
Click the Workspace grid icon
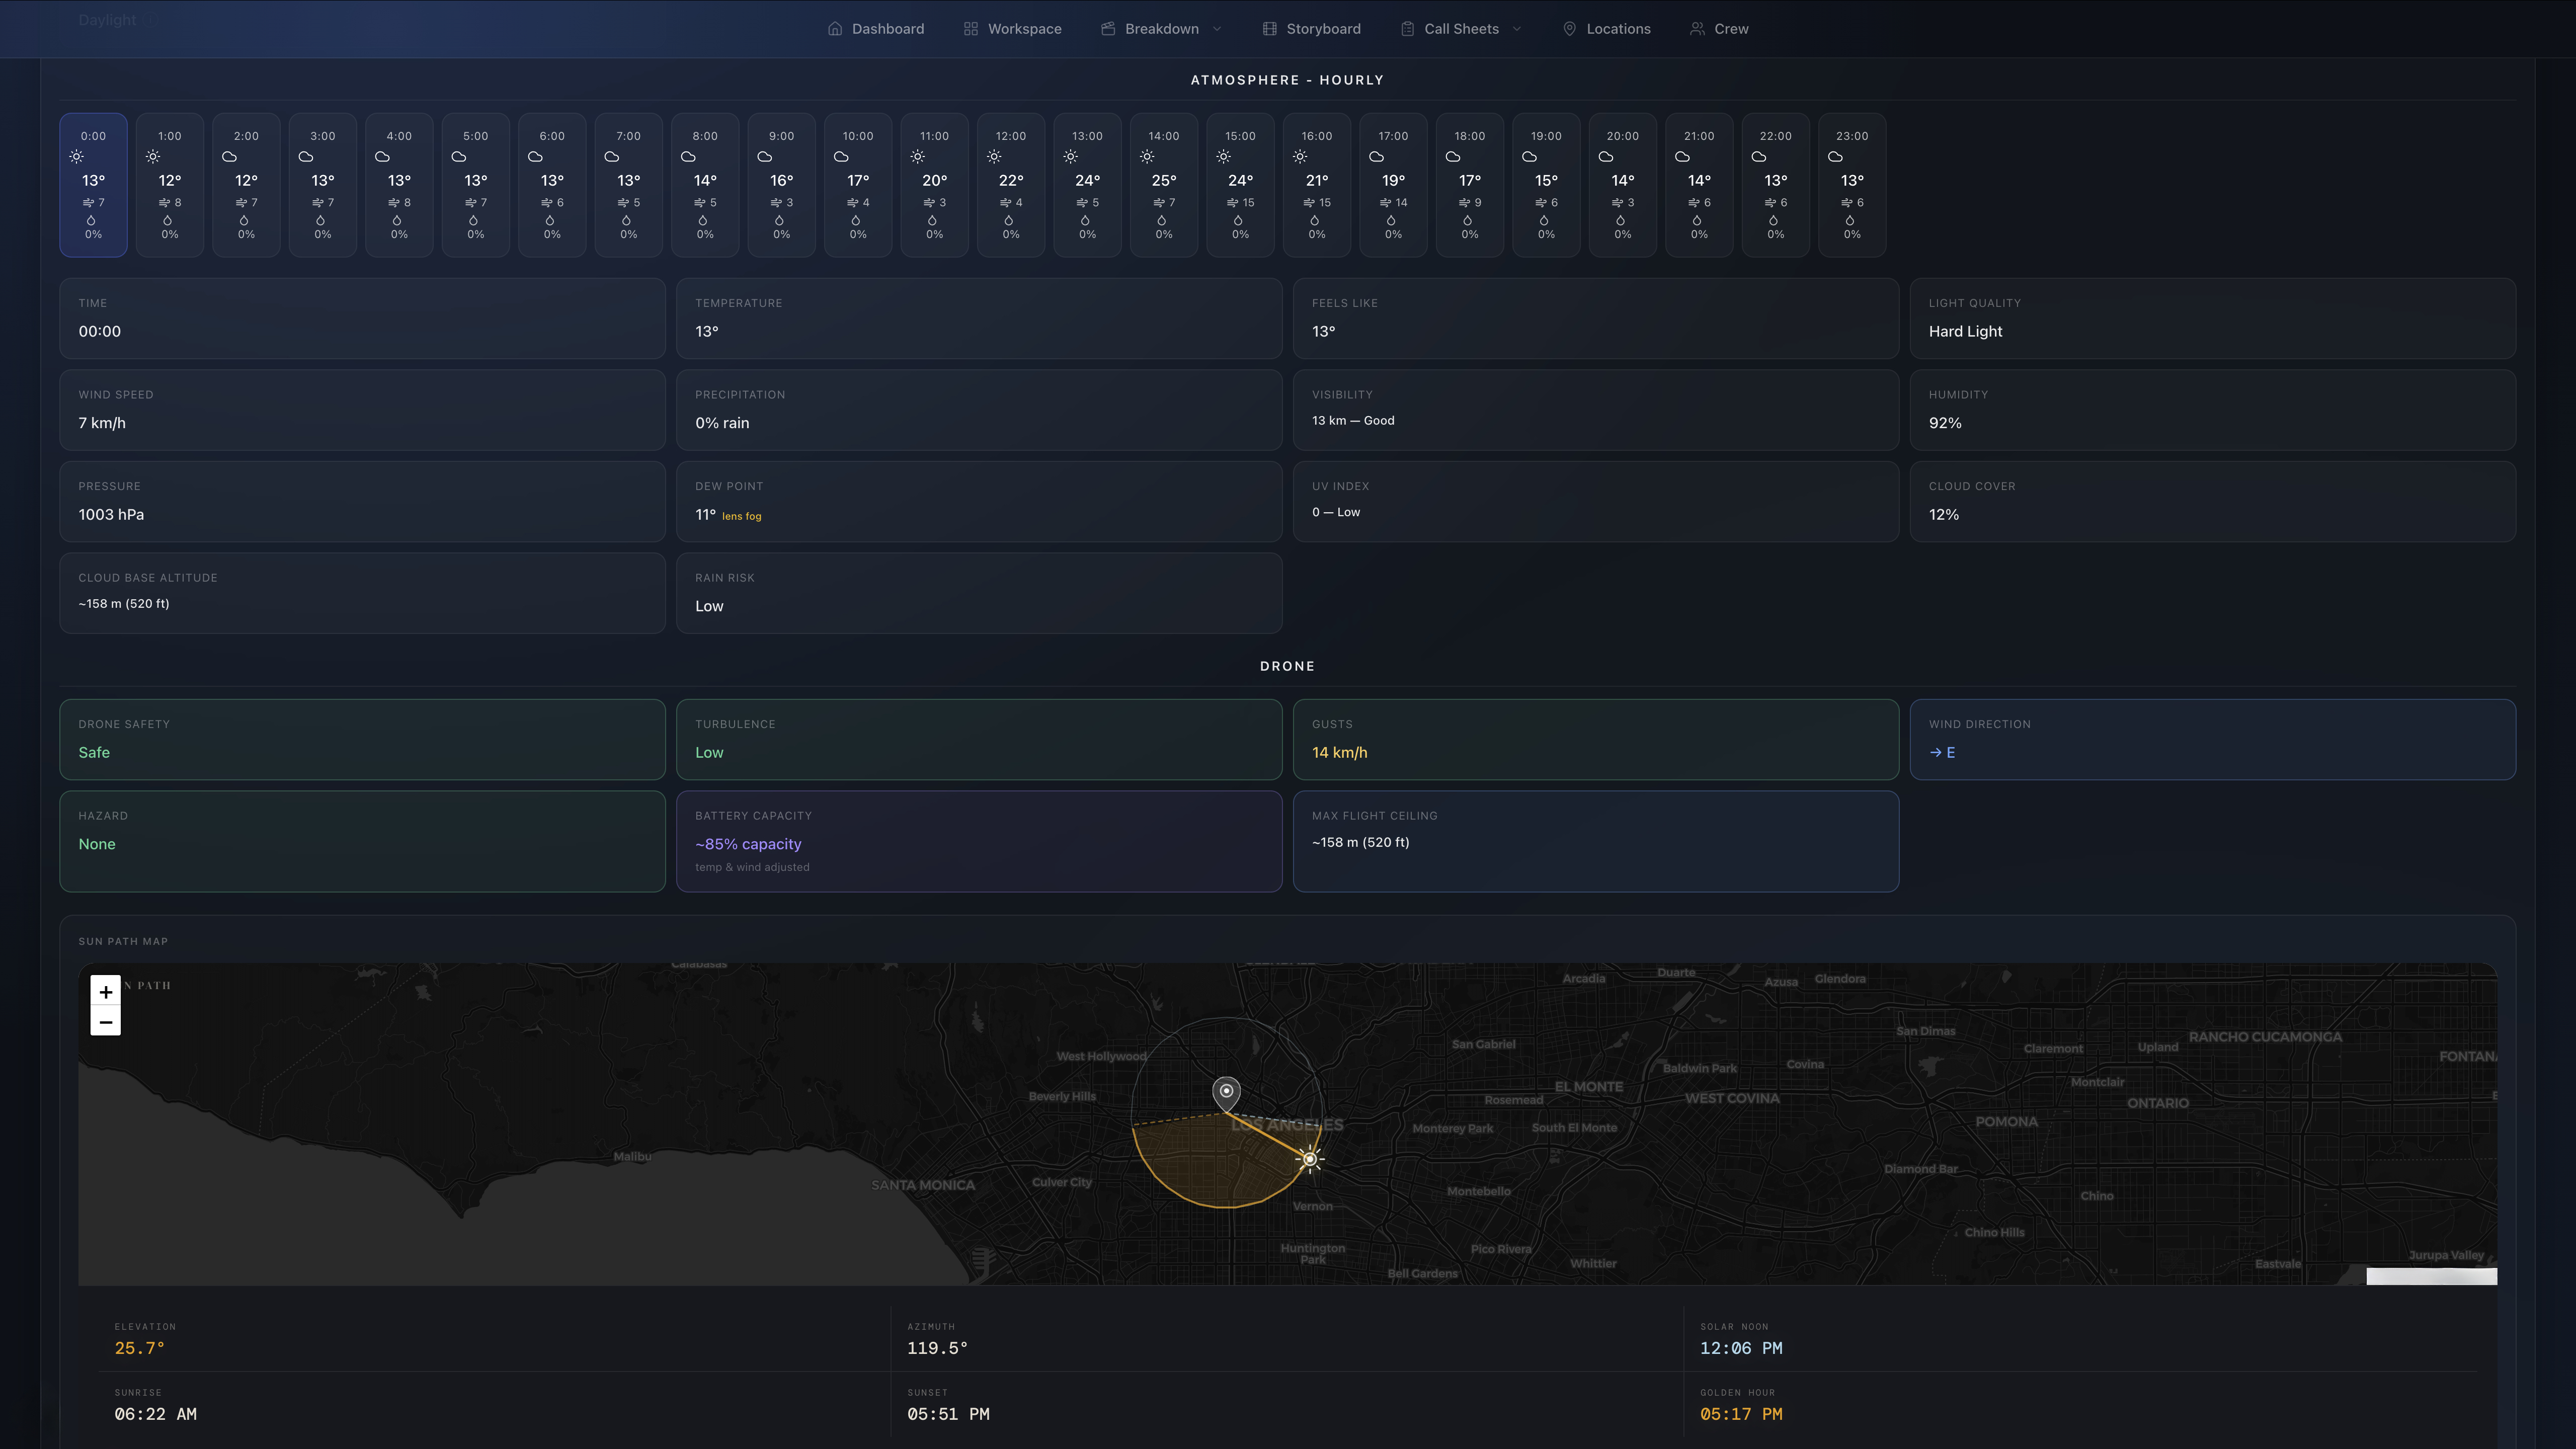[x=971, y=29]
